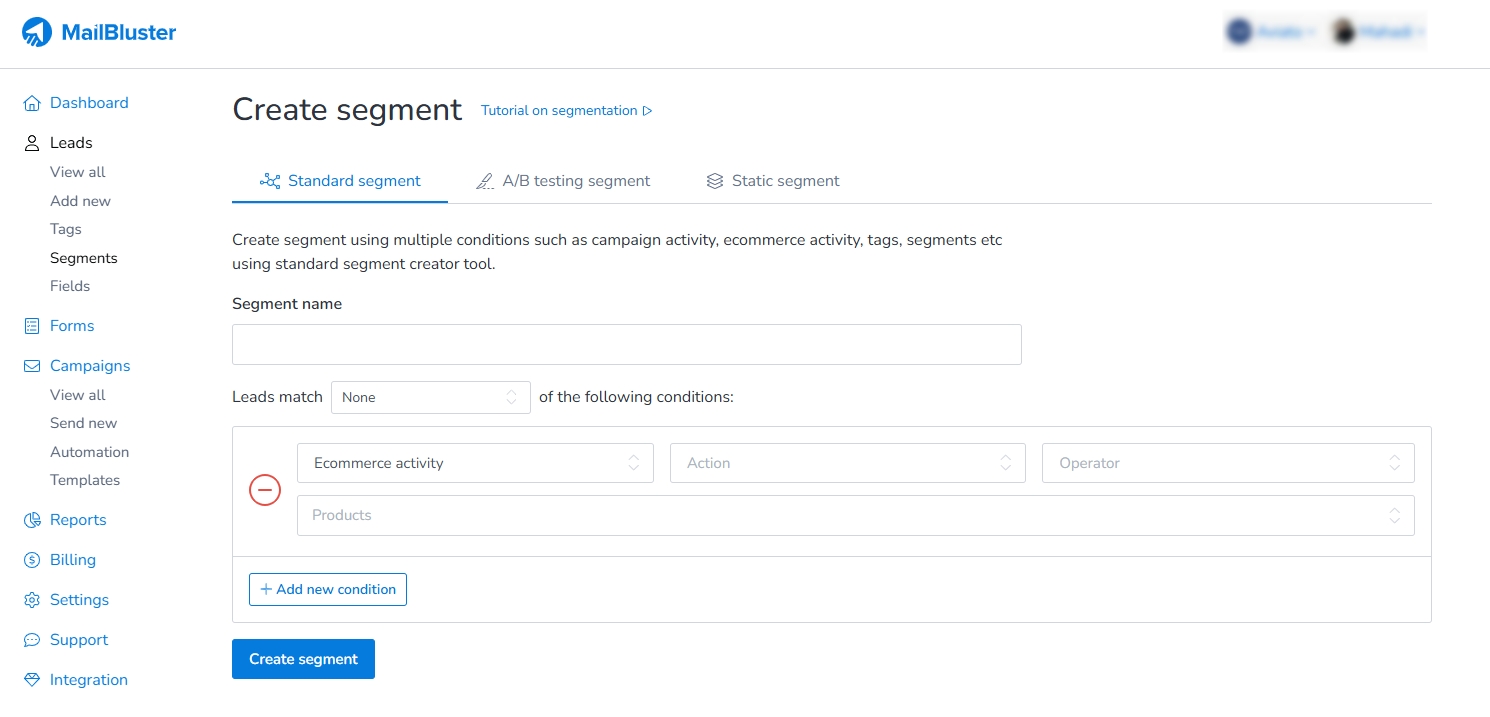The width and height of the screenshot is (1490, 717).
Task: Click the Campaigns envelope icon
Action: click(x=32, y=366)
